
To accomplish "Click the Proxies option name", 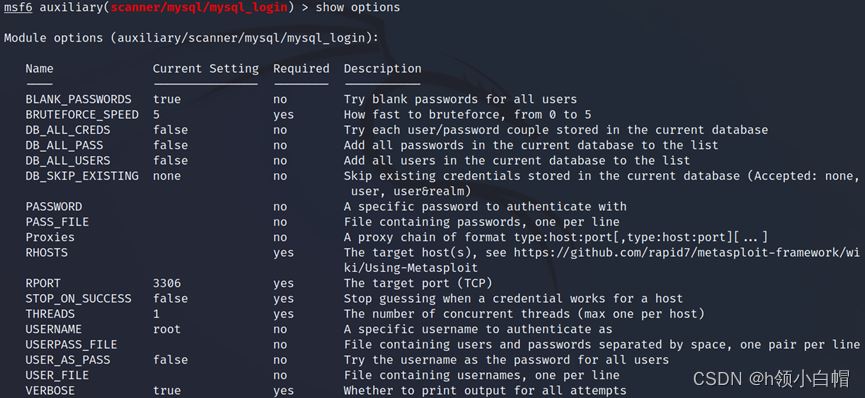I will 50,237.
